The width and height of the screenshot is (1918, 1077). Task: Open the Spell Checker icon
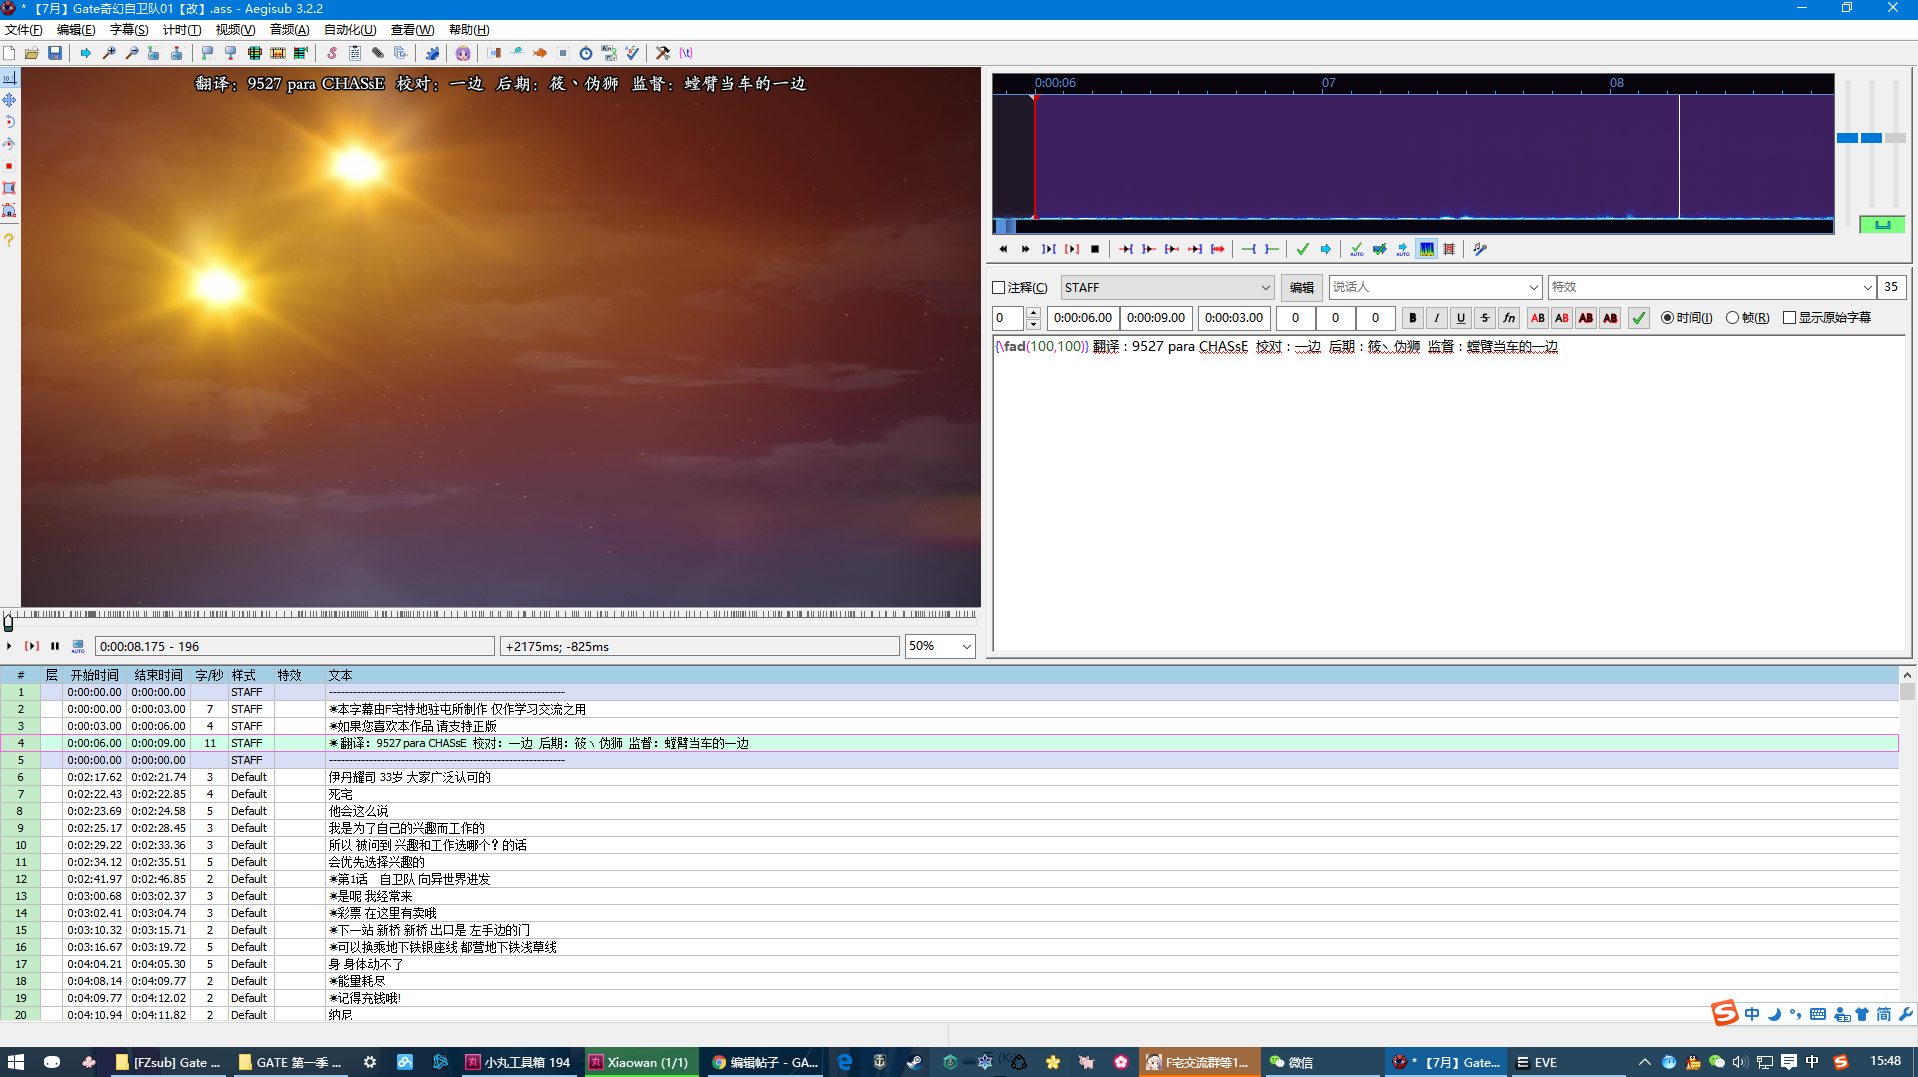(x=632, y=53)
